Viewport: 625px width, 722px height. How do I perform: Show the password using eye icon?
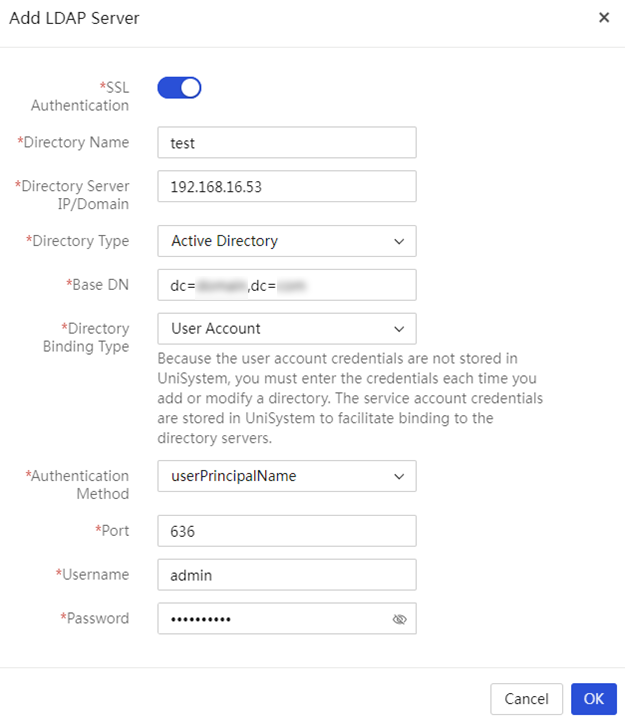(399, 619)
